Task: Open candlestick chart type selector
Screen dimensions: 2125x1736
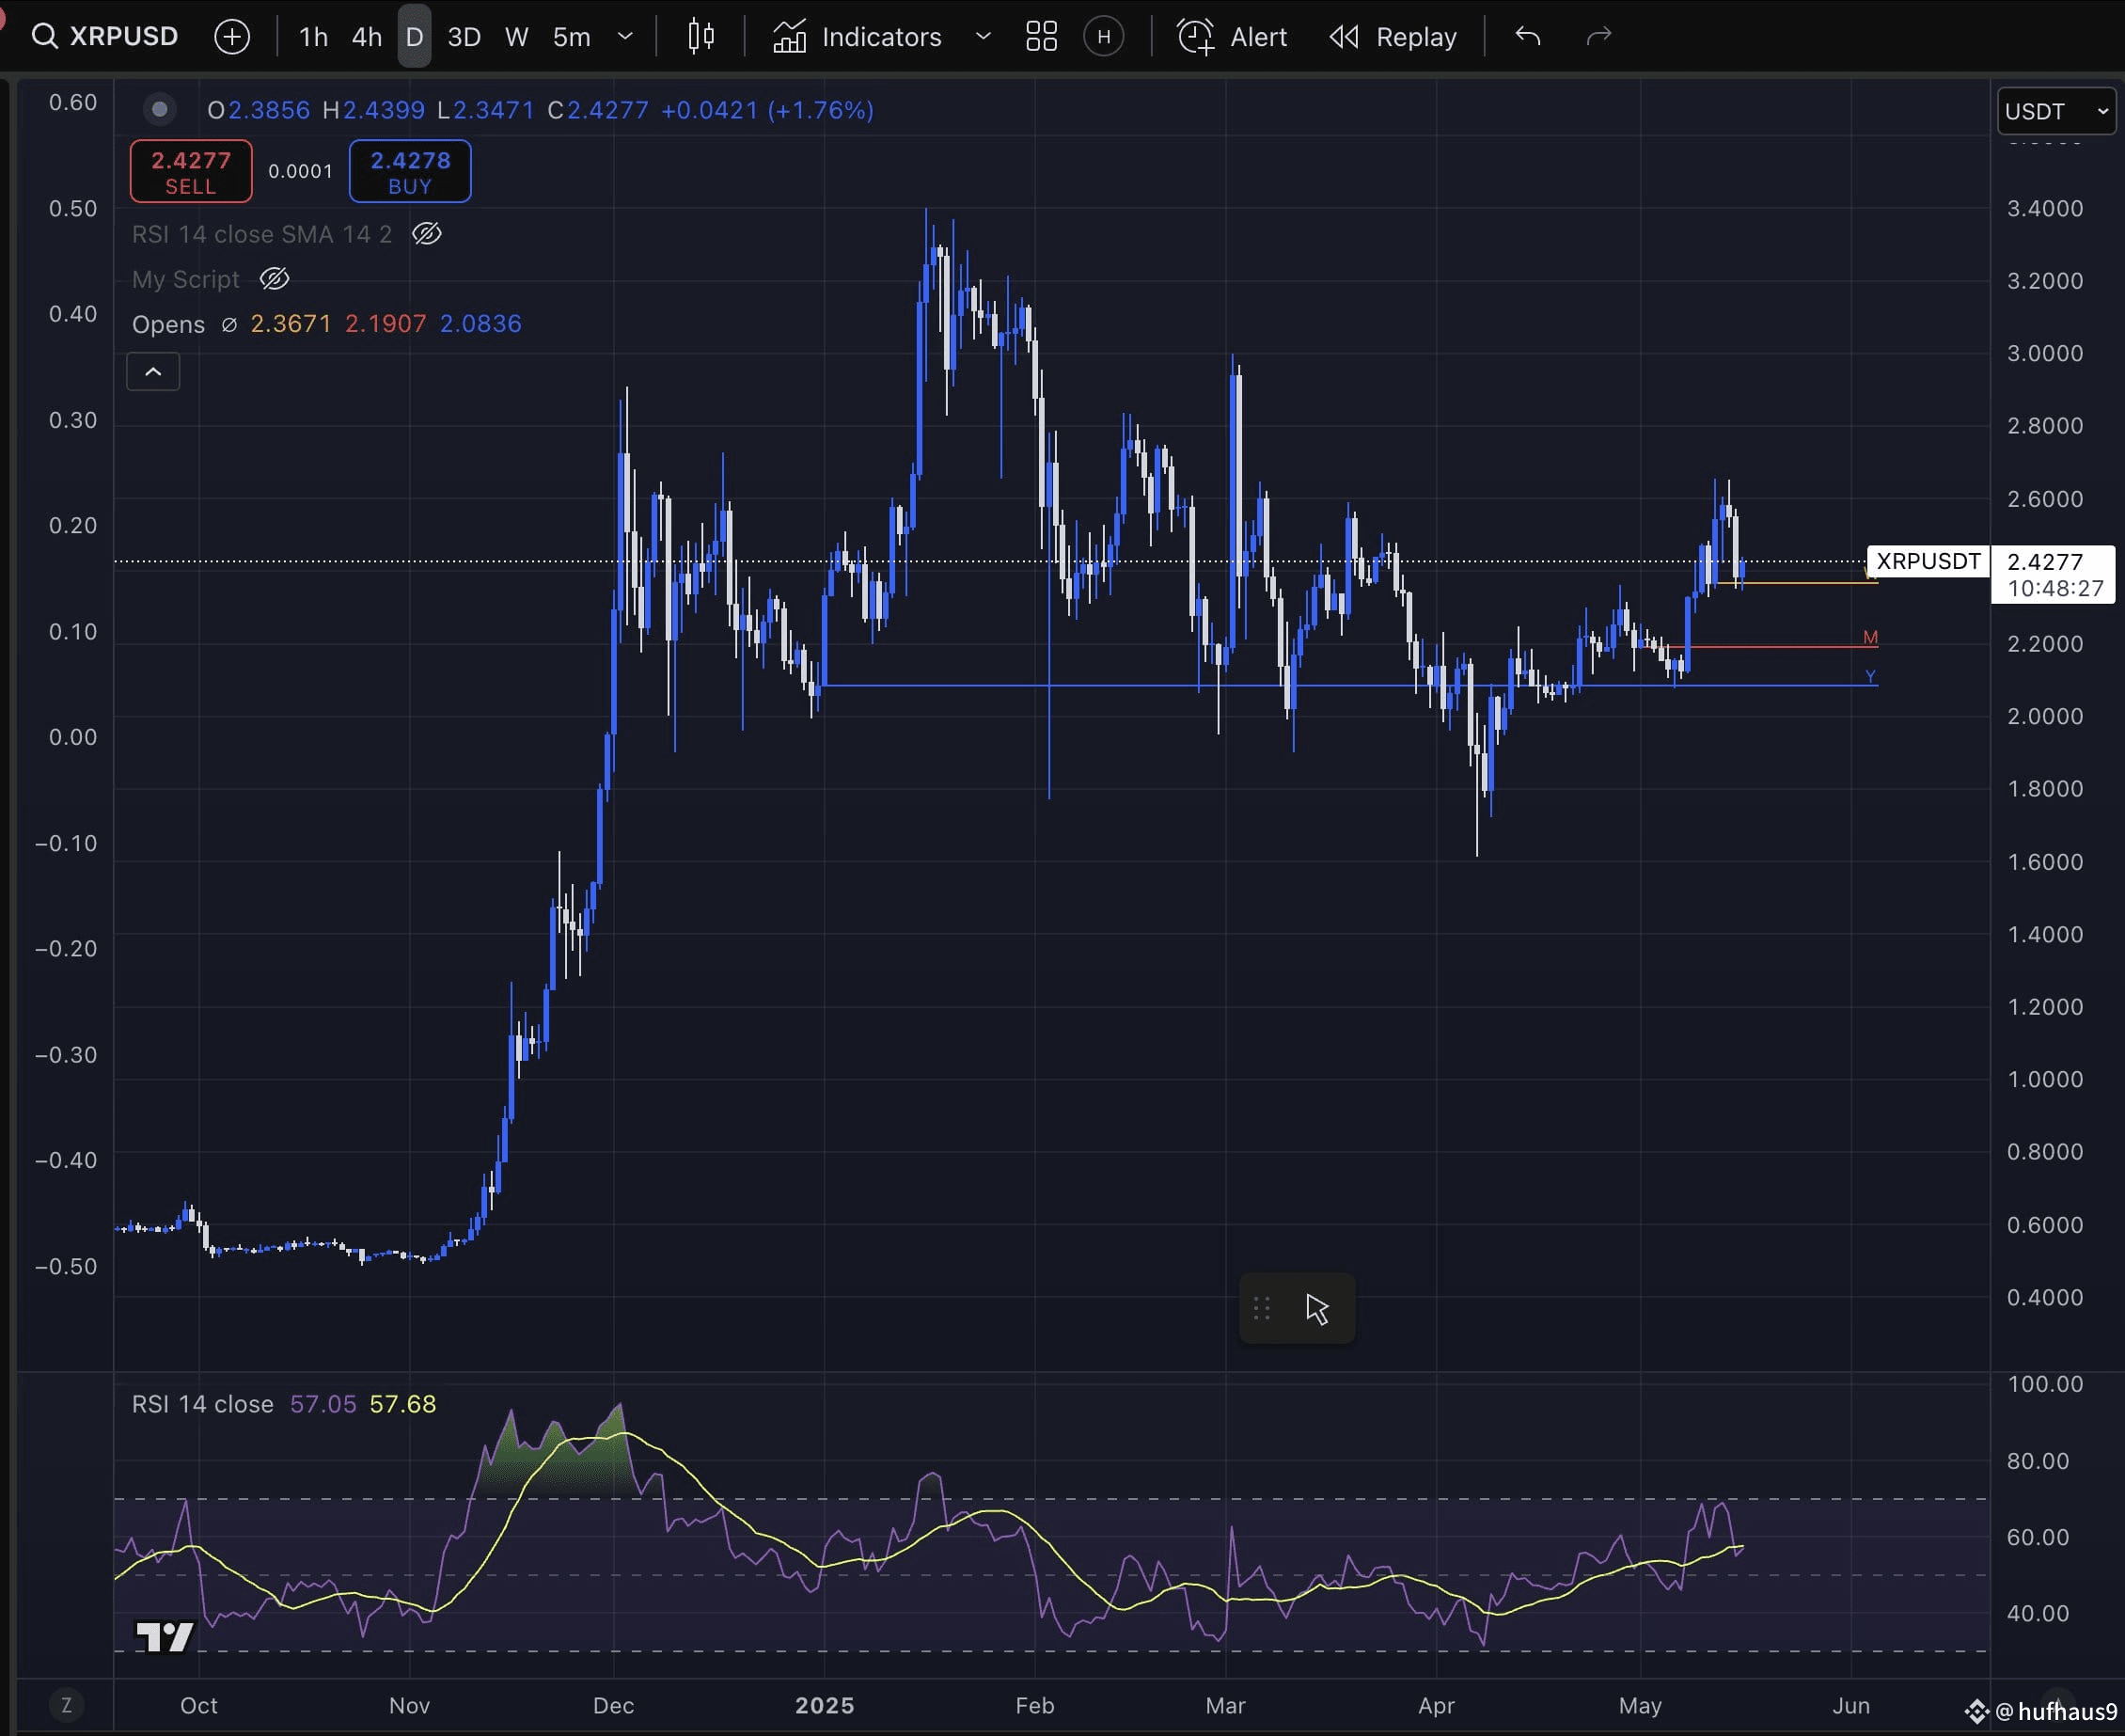Action: point(701,37)
